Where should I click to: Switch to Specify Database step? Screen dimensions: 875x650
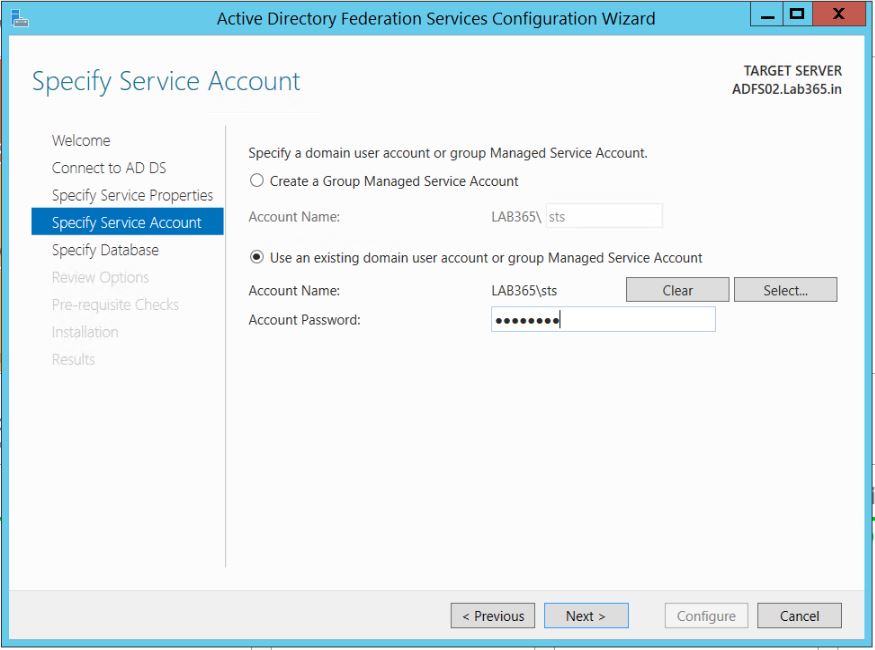click(x=105, y=250)
